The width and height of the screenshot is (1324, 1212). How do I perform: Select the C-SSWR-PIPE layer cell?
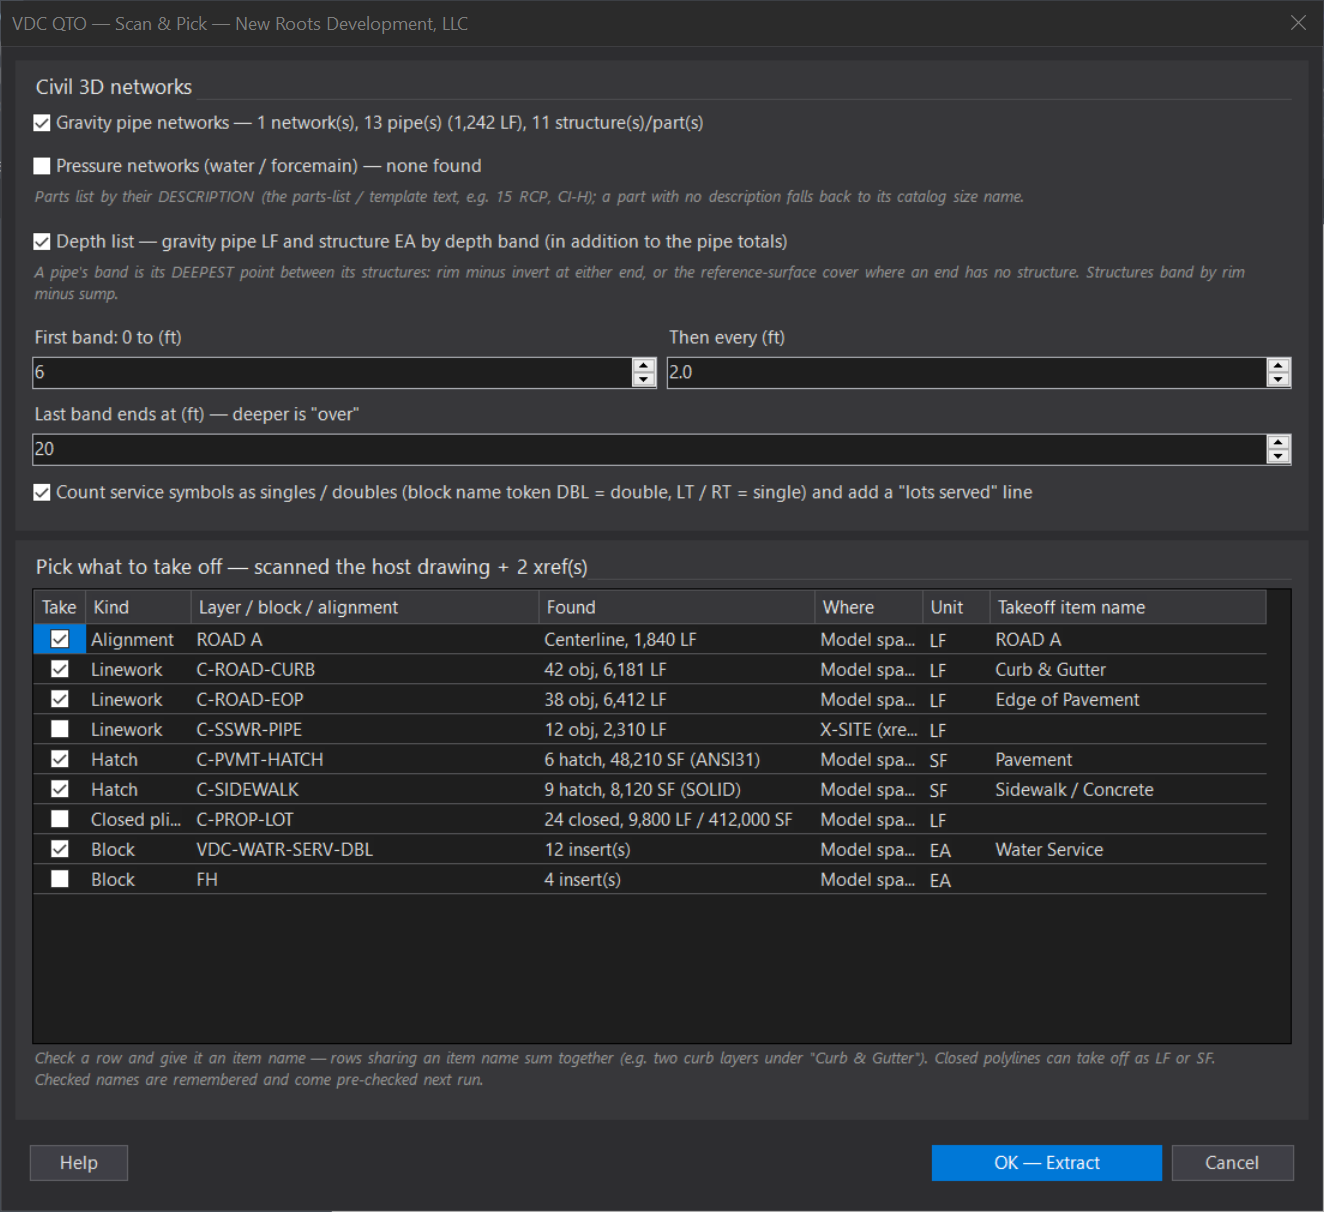click(x=365, y=729)
